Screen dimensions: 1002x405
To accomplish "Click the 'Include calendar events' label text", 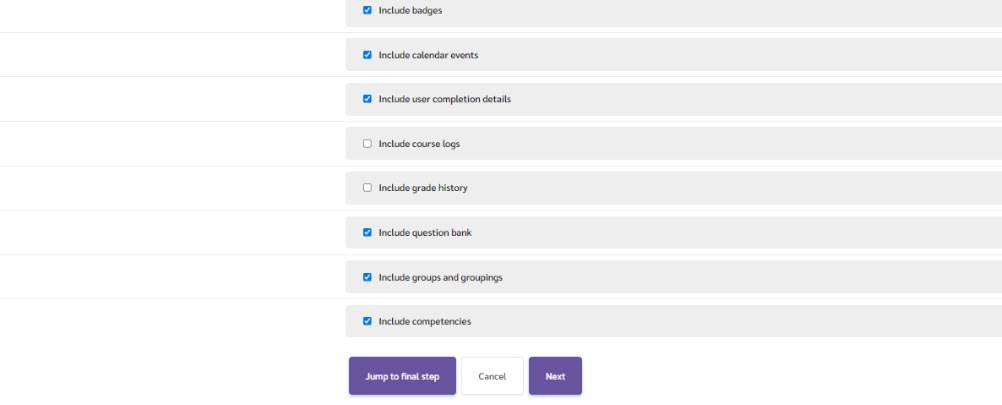I will pos(428,55).
